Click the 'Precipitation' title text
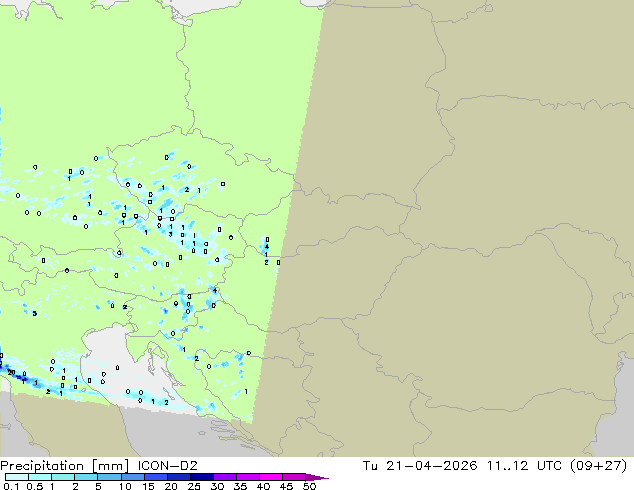Viewport: 634px width, 490px height. click(x=42, y=466)
